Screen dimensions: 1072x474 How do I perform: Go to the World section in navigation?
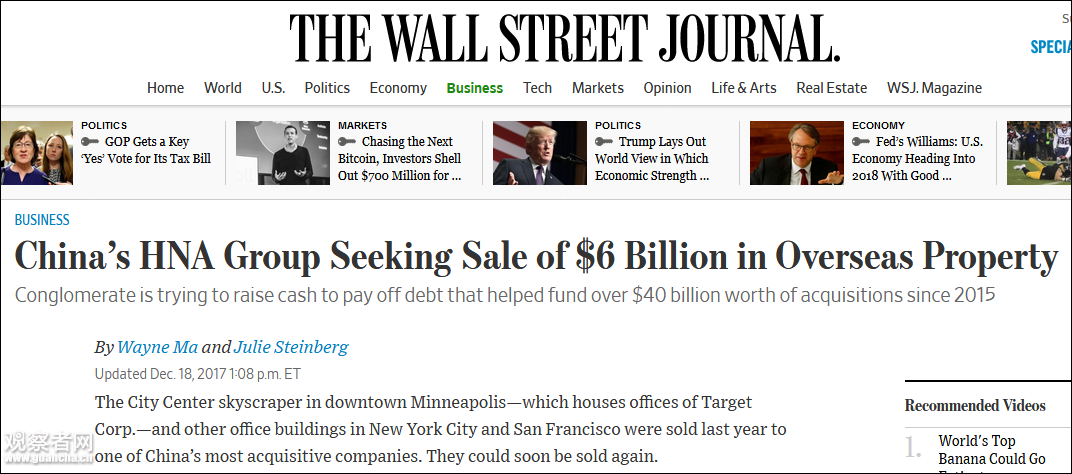click(222, 88)
